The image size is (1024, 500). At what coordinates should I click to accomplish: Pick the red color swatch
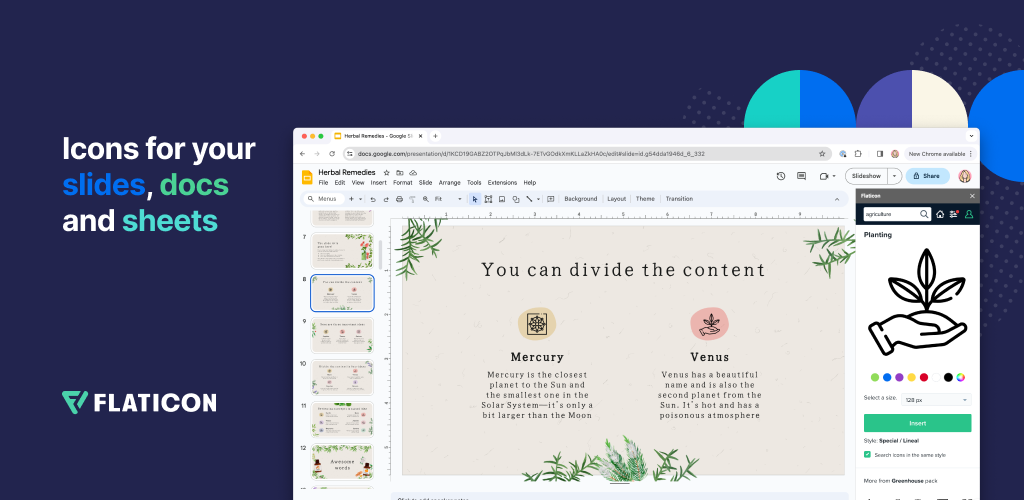pyautogui.click(x=924, y=377)
